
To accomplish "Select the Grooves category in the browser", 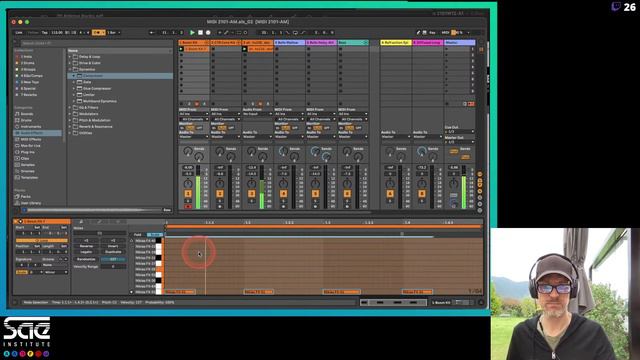I will pos(28,171).
